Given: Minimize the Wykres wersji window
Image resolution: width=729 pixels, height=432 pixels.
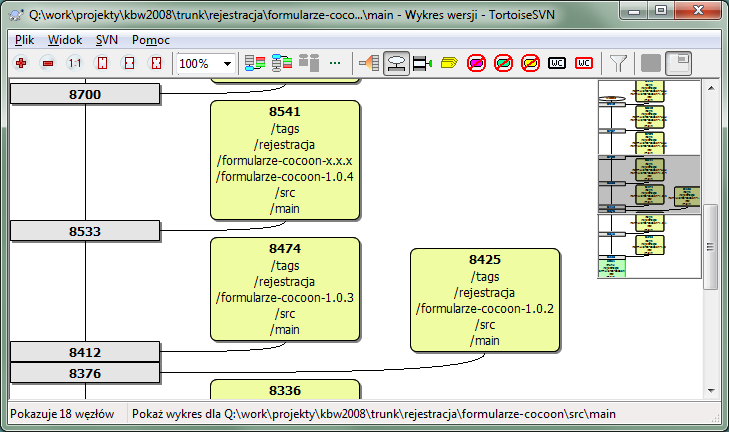Looking at the screenshot, I should click(634, 11).
